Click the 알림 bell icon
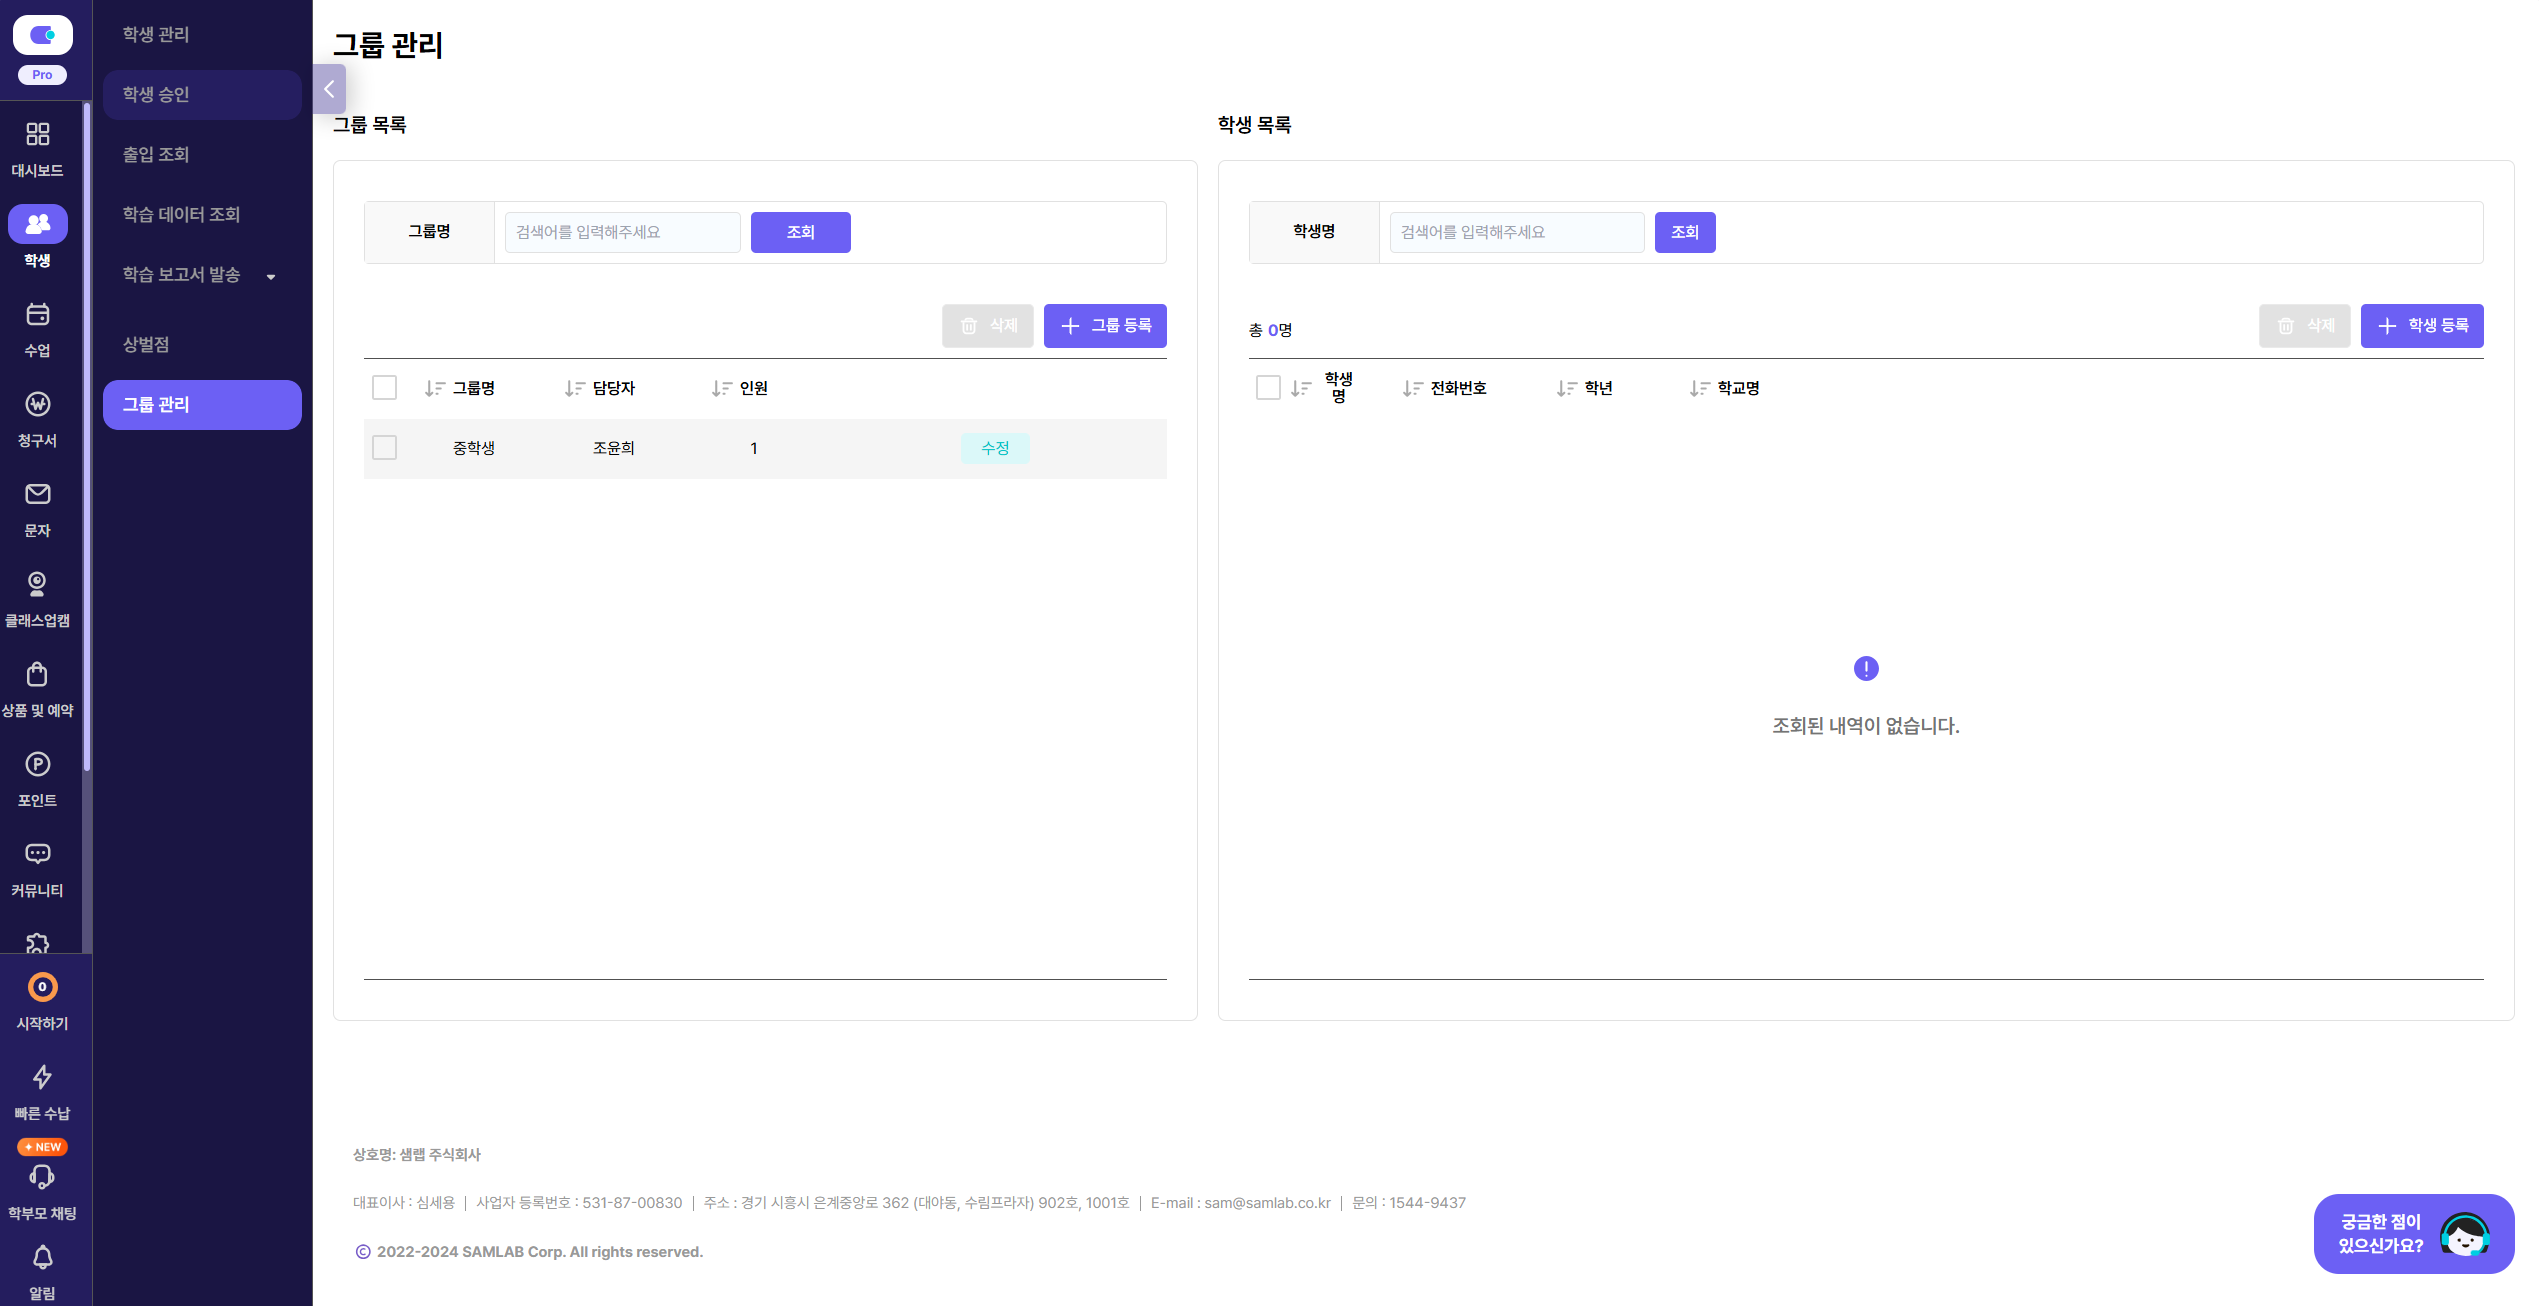This screenshot has width=2539, height=1306. pos(42,1257)
